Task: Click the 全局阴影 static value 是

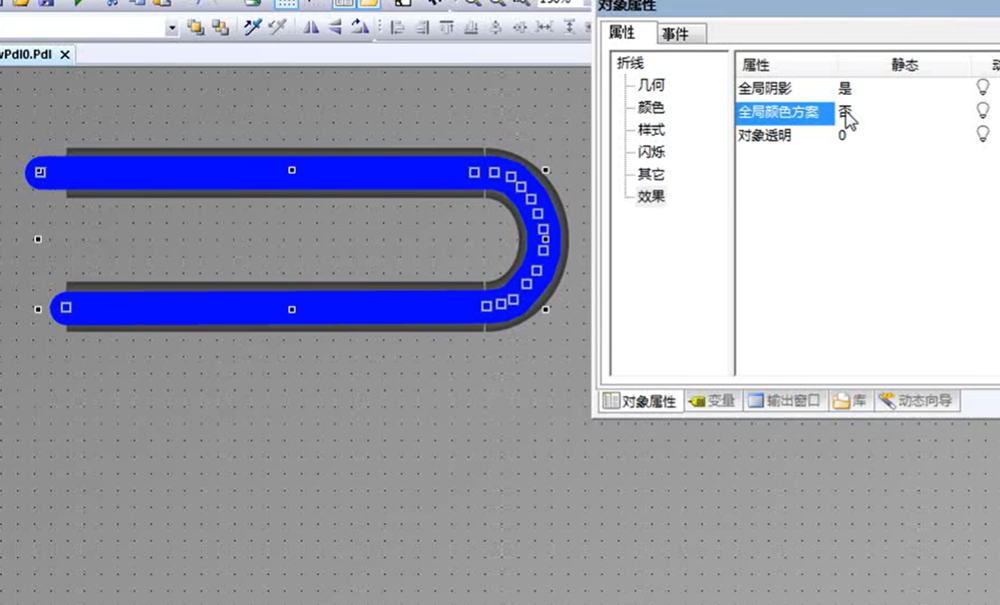Action: (846, 89)
